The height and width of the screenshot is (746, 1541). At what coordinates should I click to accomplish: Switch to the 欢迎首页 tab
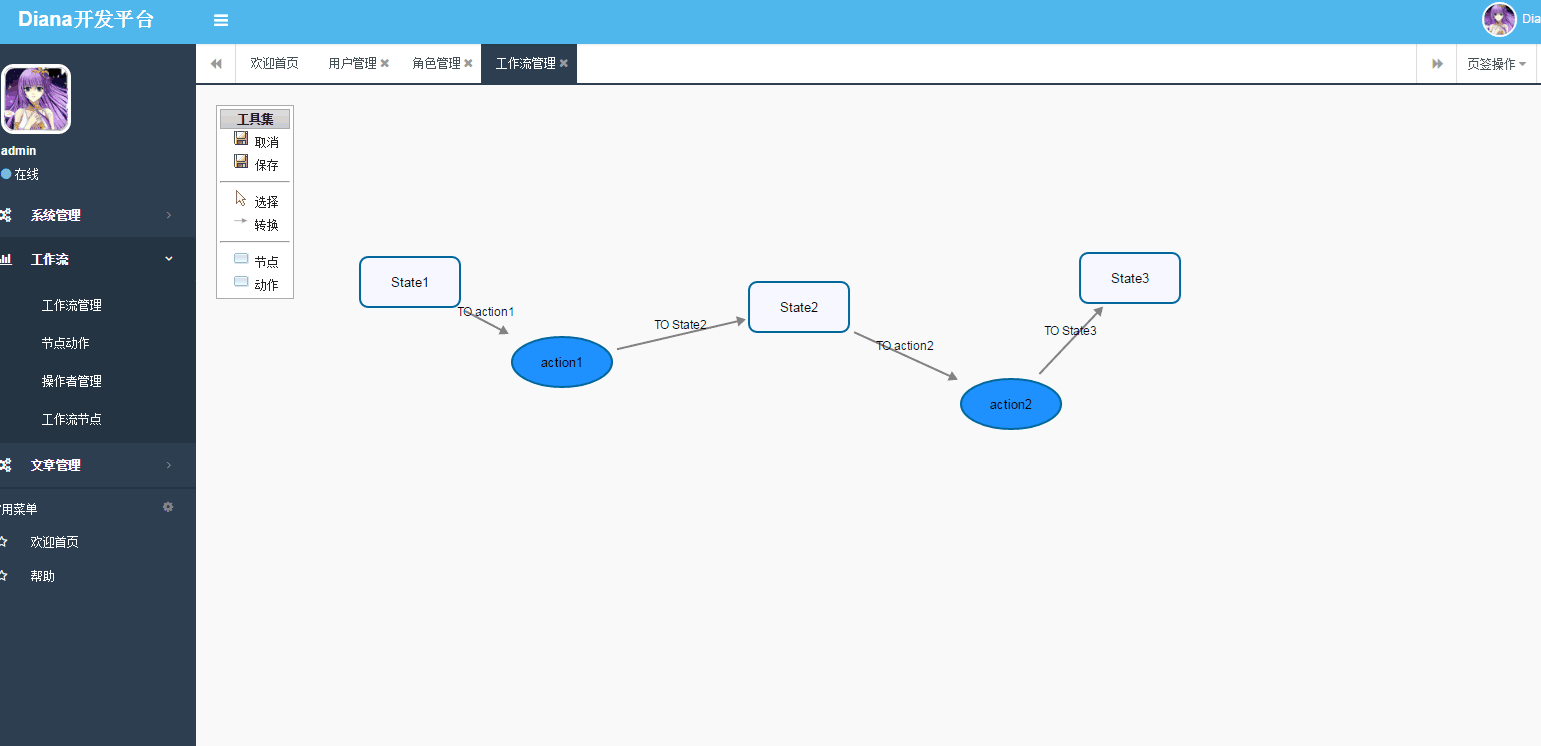pyautogui.click(x=274, y=63)
